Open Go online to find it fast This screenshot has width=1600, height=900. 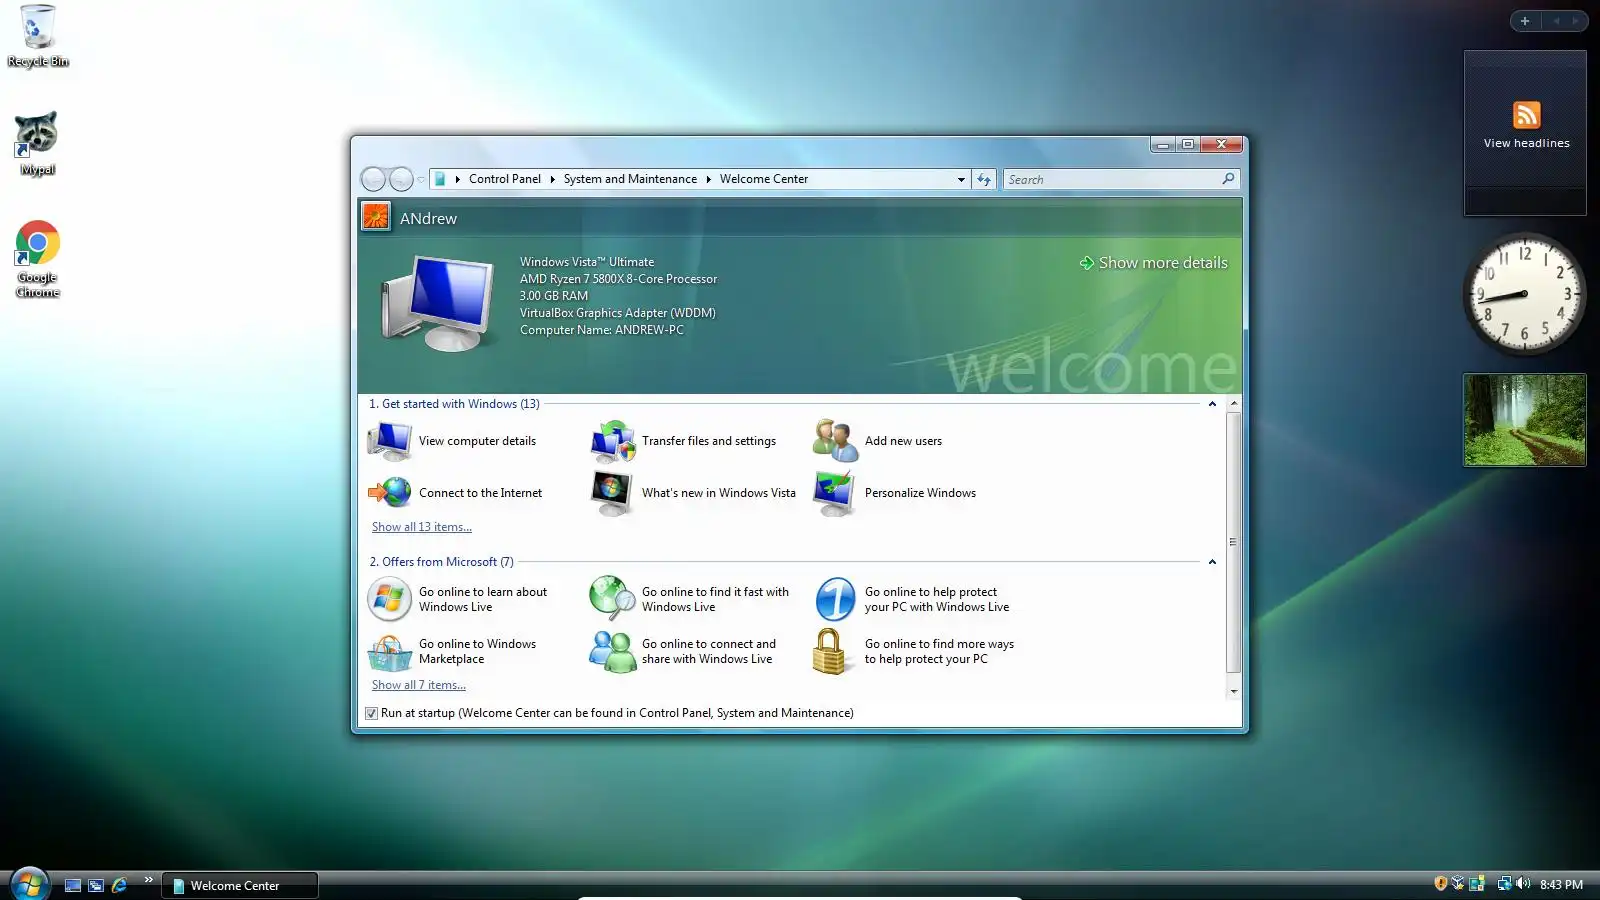(x=690, y=599)
